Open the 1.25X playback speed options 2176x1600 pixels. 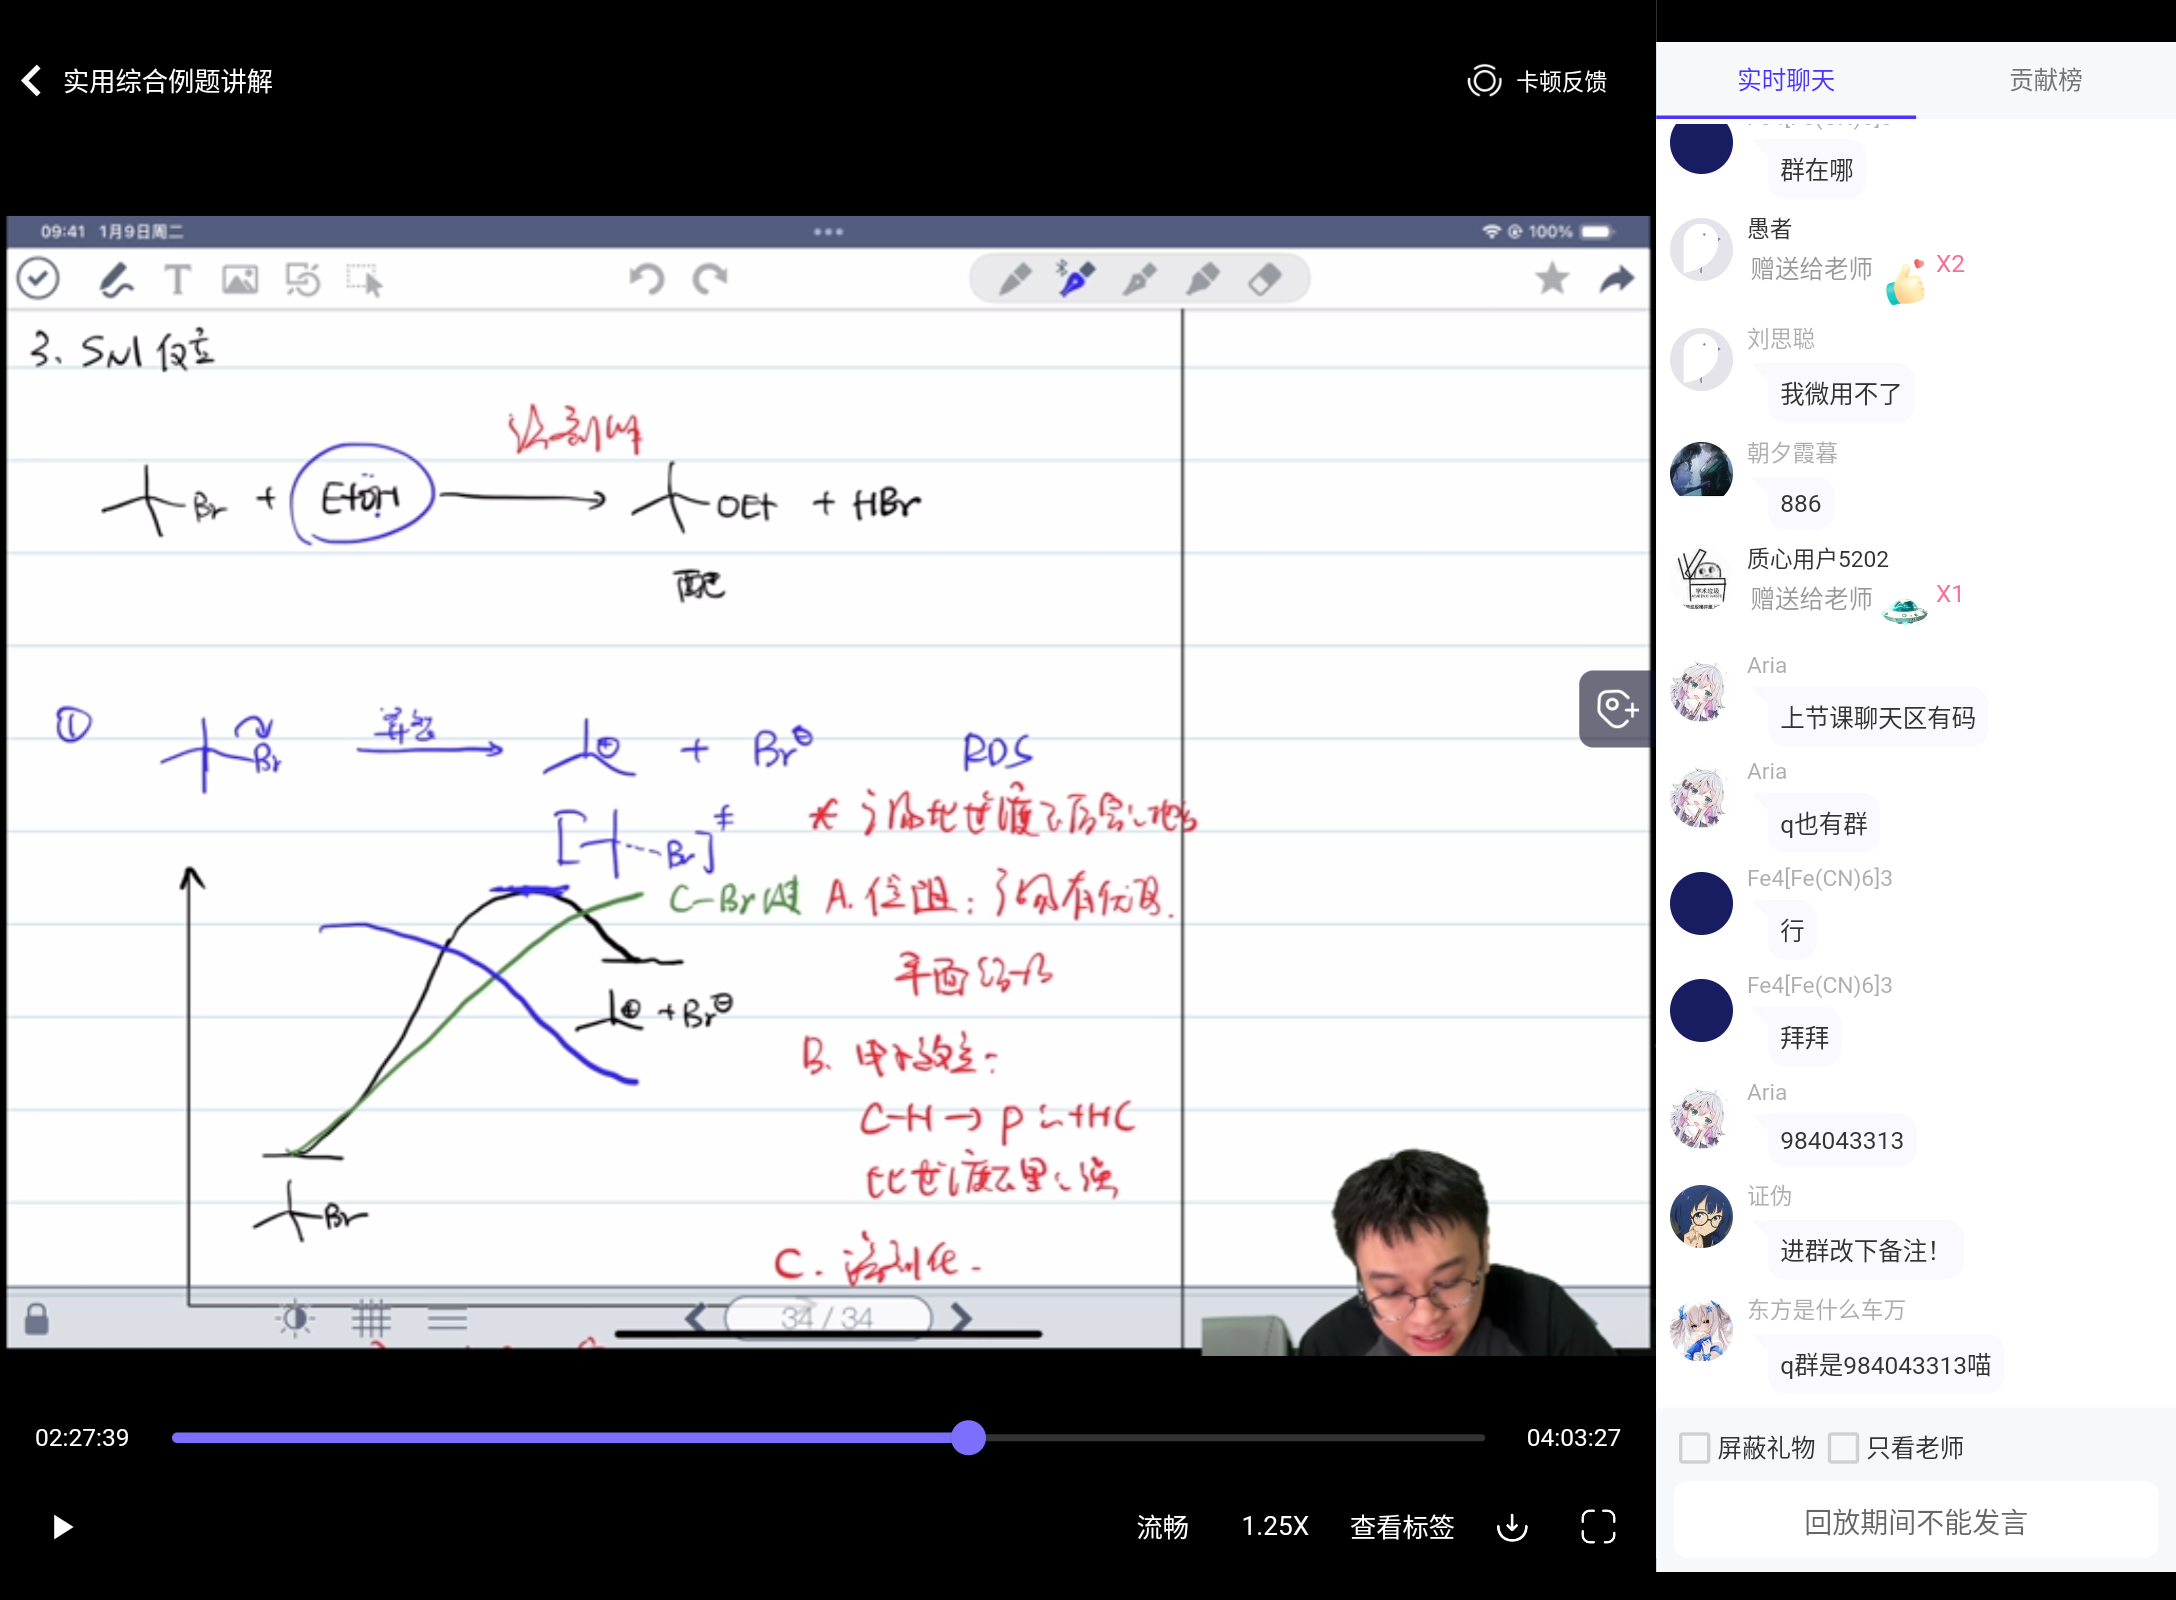click(x=1274, y=1527)
